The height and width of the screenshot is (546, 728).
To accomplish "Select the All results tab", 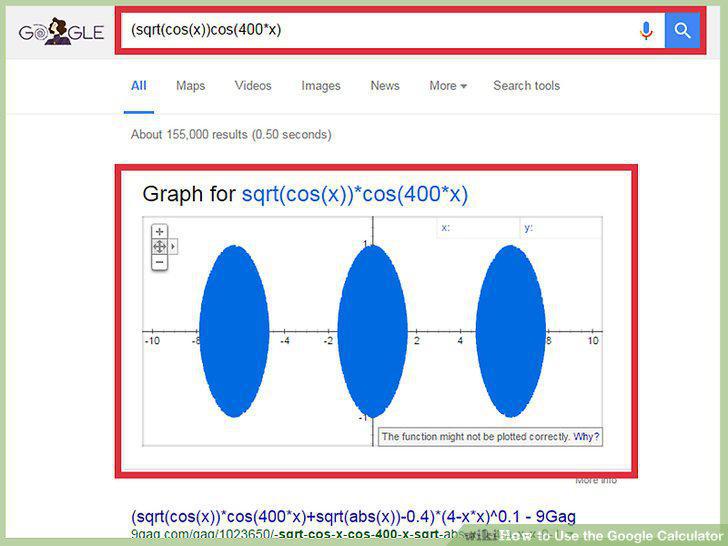I will (139, 86).
